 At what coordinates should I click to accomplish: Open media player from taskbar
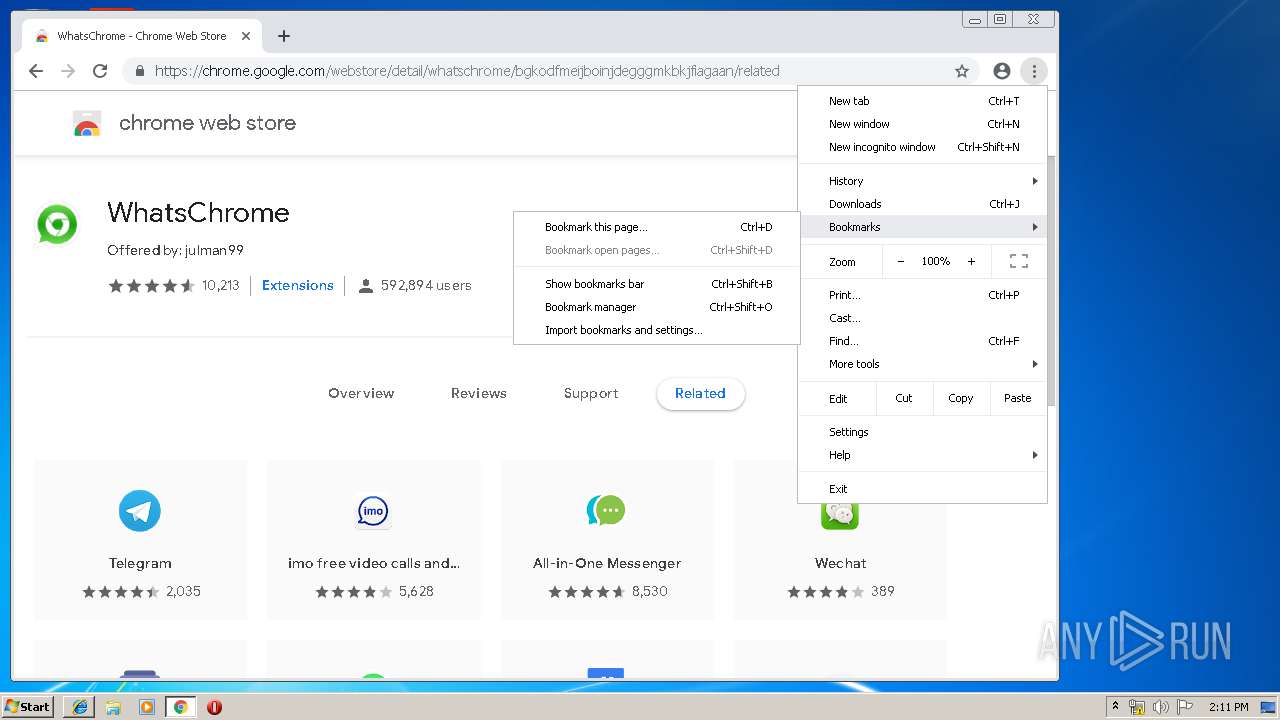(147, 707)
